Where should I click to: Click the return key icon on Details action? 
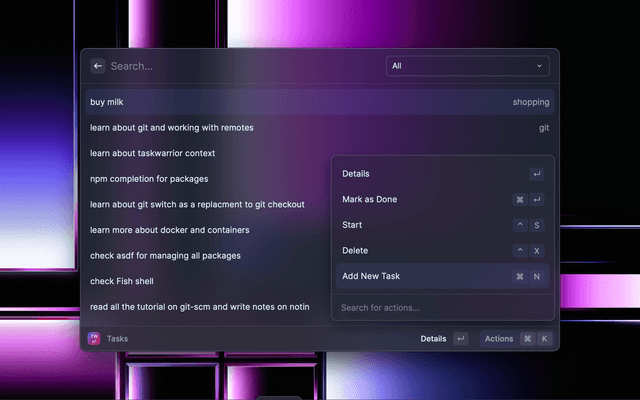(x=536, y=174)
